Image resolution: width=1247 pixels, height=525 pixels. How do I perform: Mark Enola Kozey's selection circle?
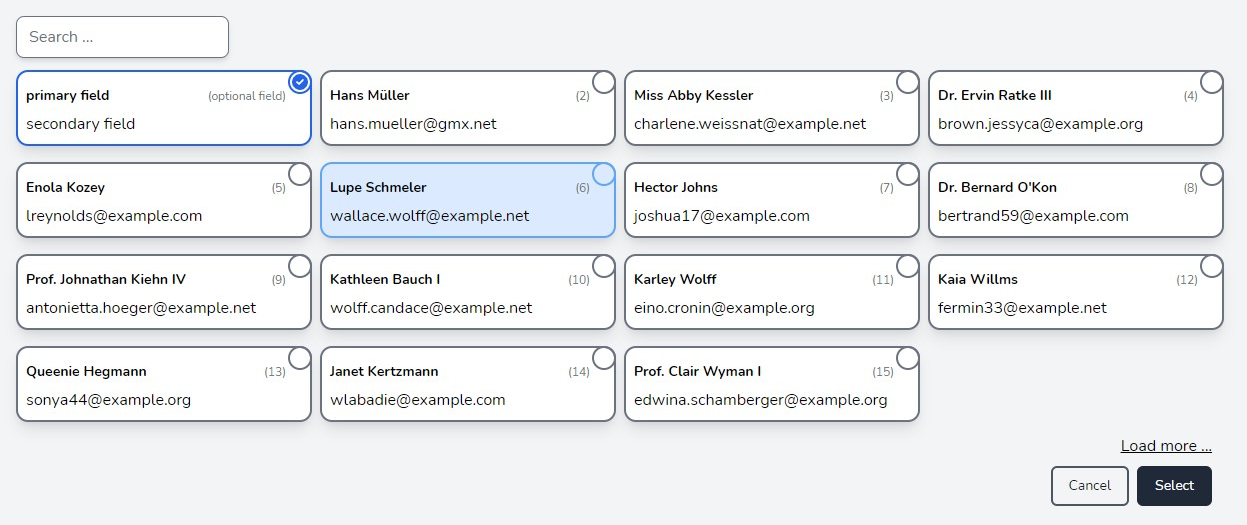(299, 174)
